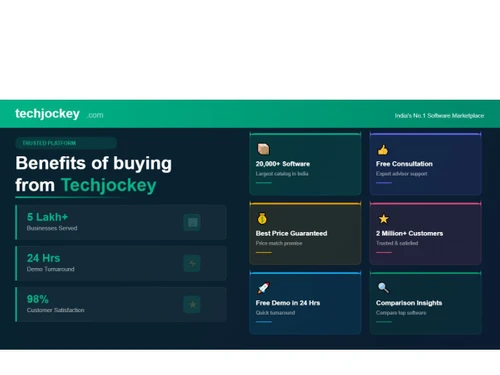This screenshot has width=500, height=375.
Task: Click the thumbs-up icon
Action: point(383,150)
